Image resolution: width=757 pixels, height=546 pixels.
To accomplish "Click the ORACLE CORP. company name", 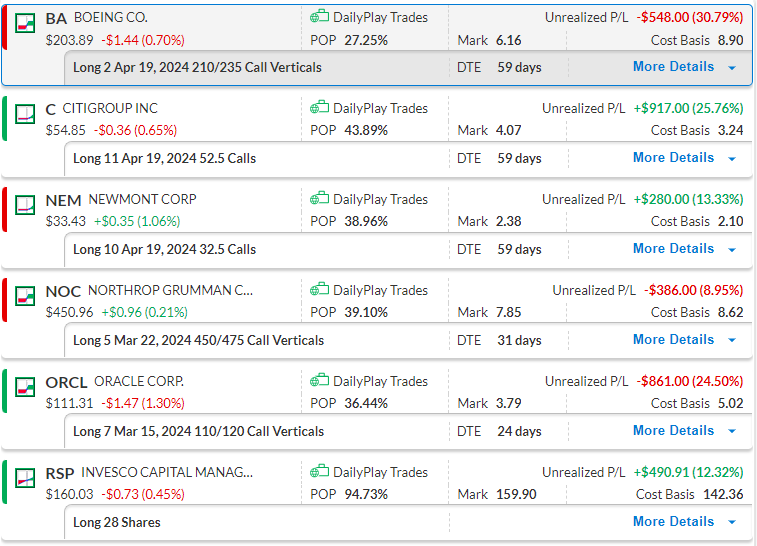I will click(139, 381).
